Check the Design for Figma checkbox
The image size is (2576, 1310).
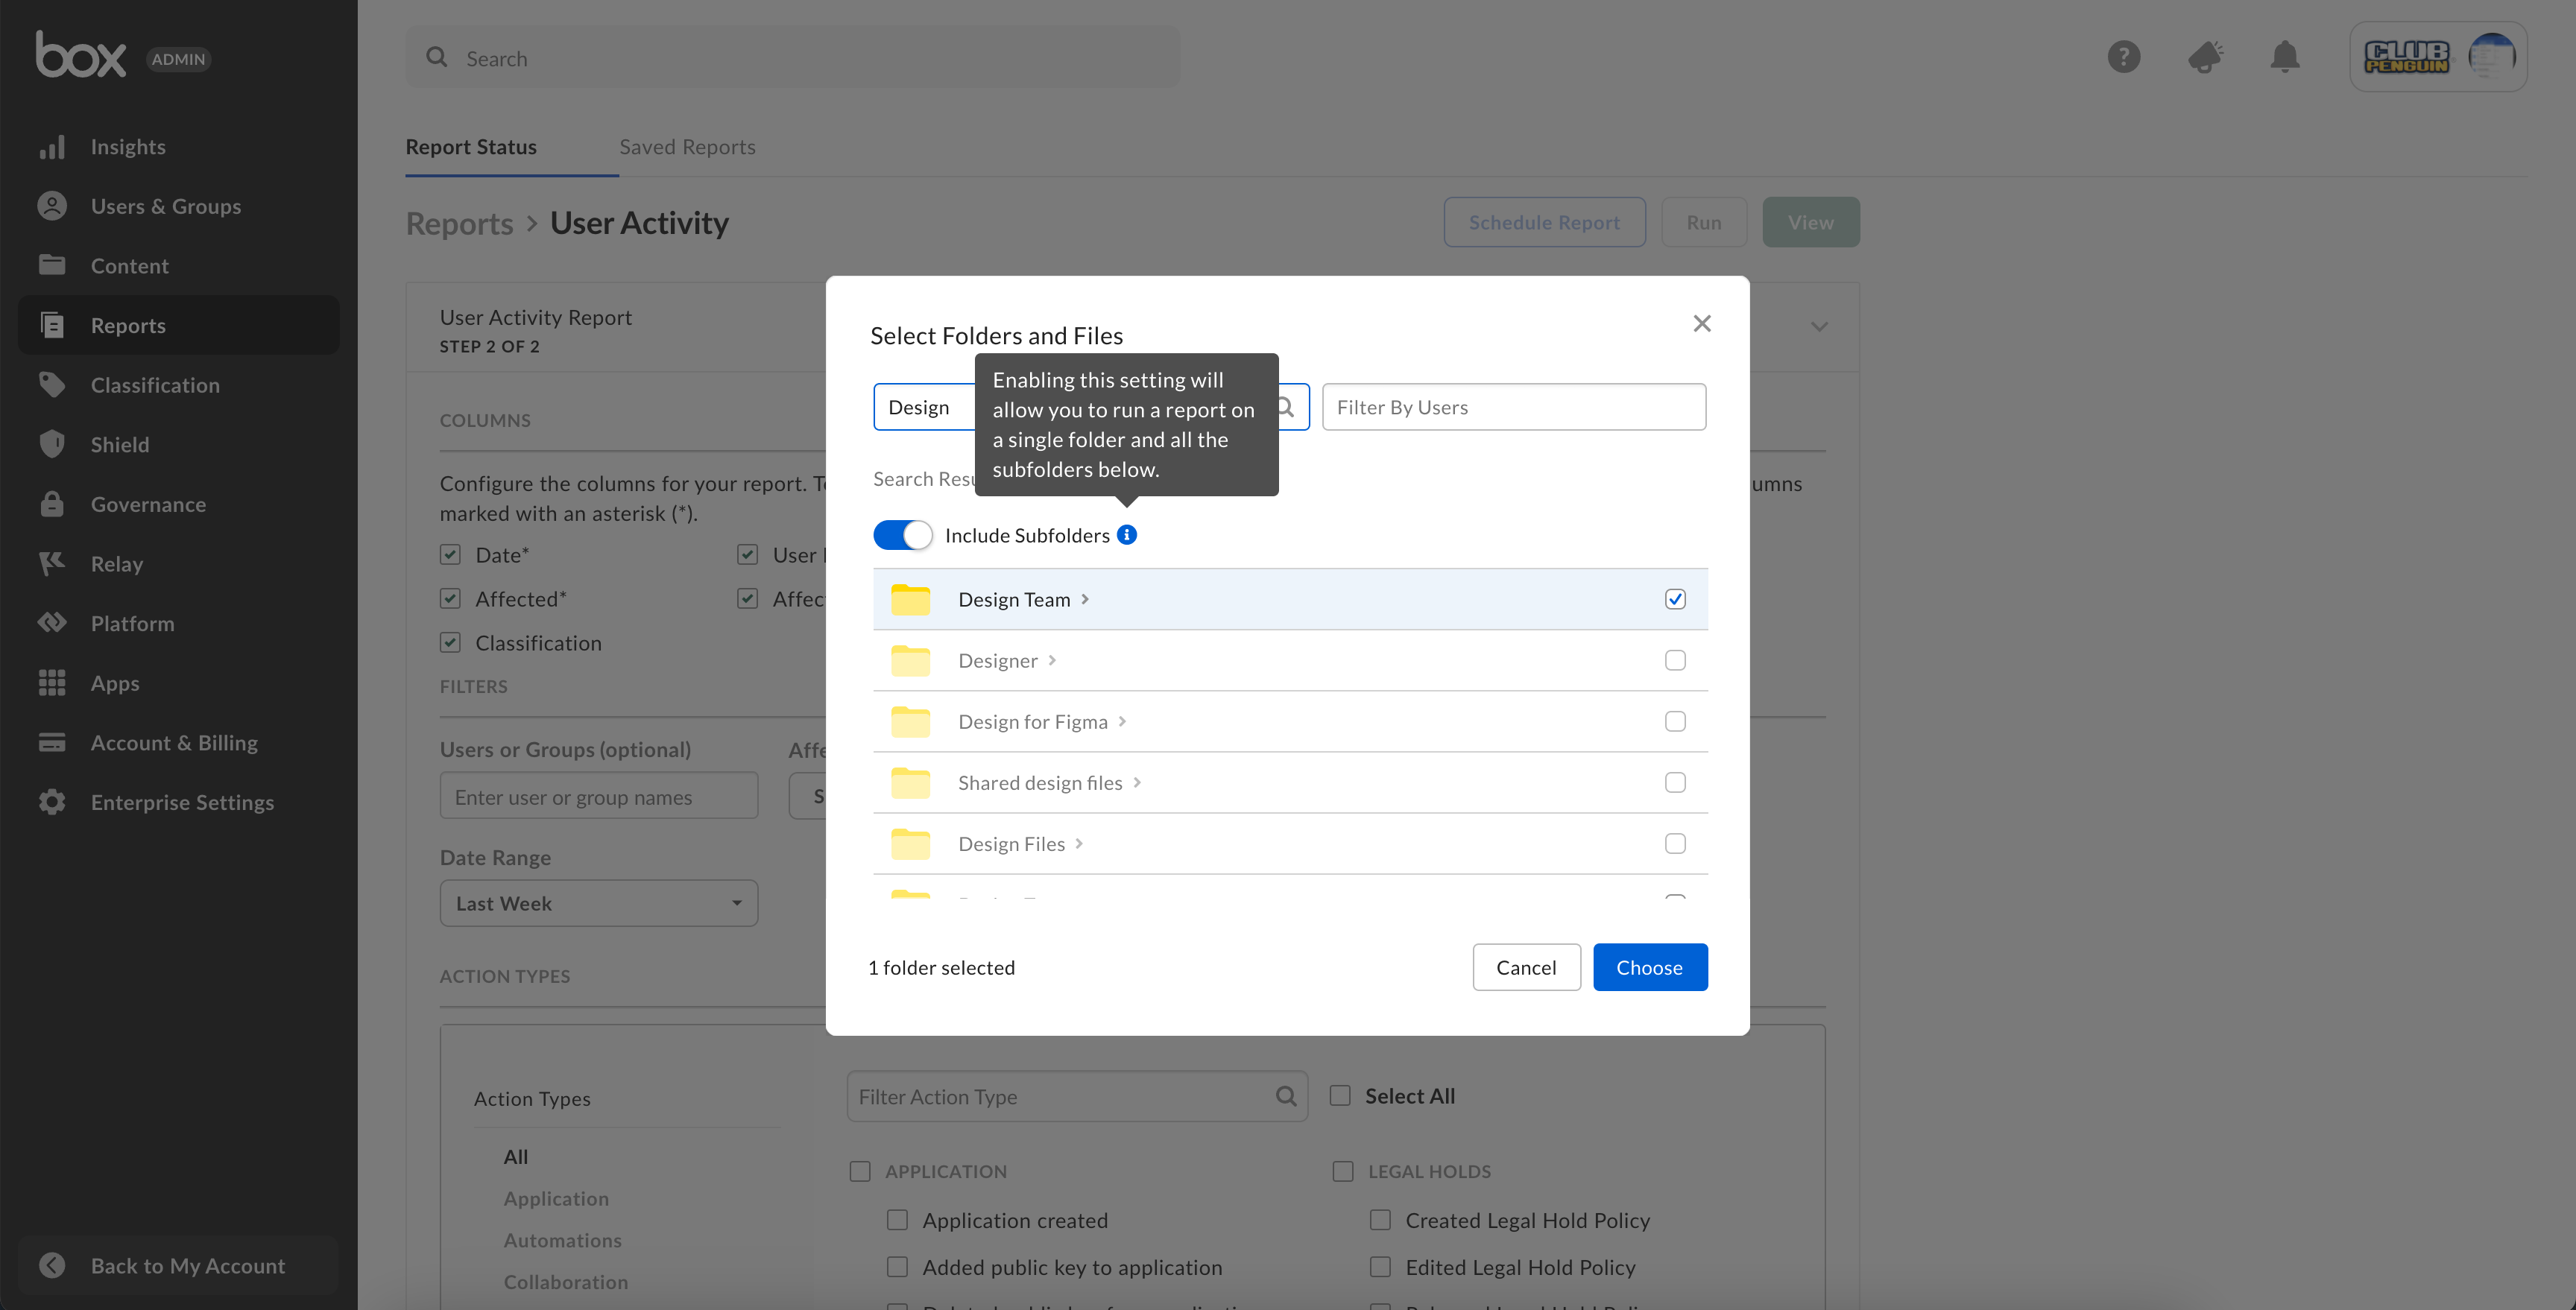[1674, 721]
